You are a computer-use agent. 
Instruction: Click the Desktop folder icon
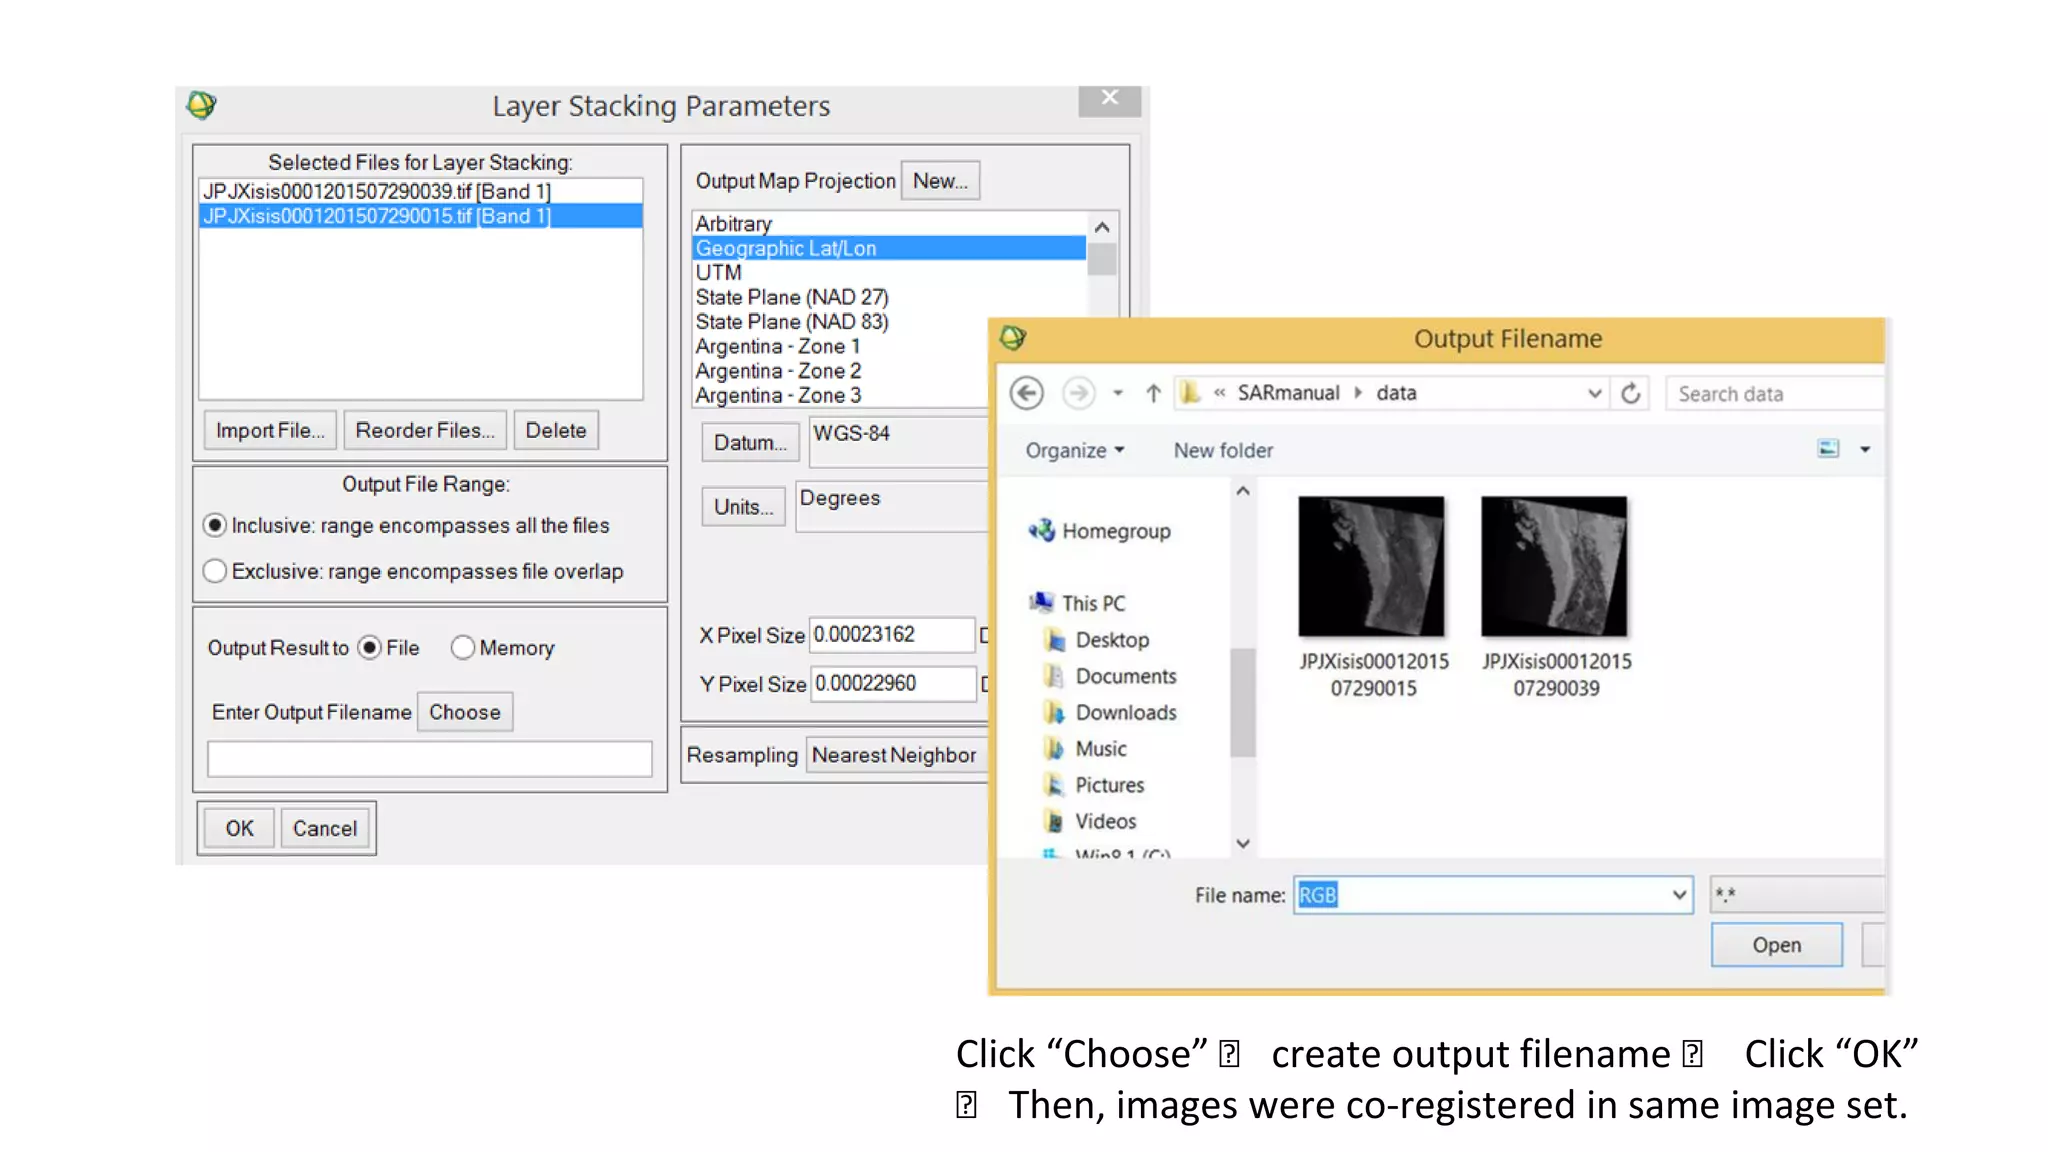click(x=1054, y=640)
